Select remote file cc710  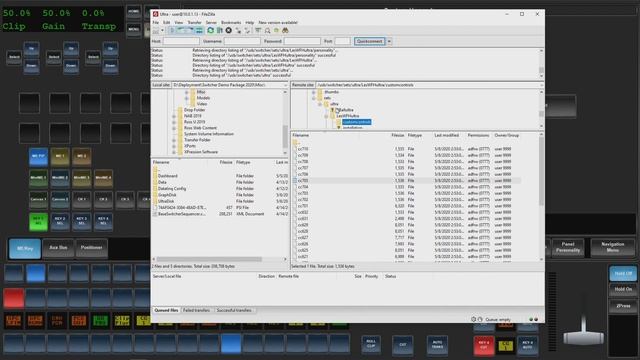(x=303, y=149)
